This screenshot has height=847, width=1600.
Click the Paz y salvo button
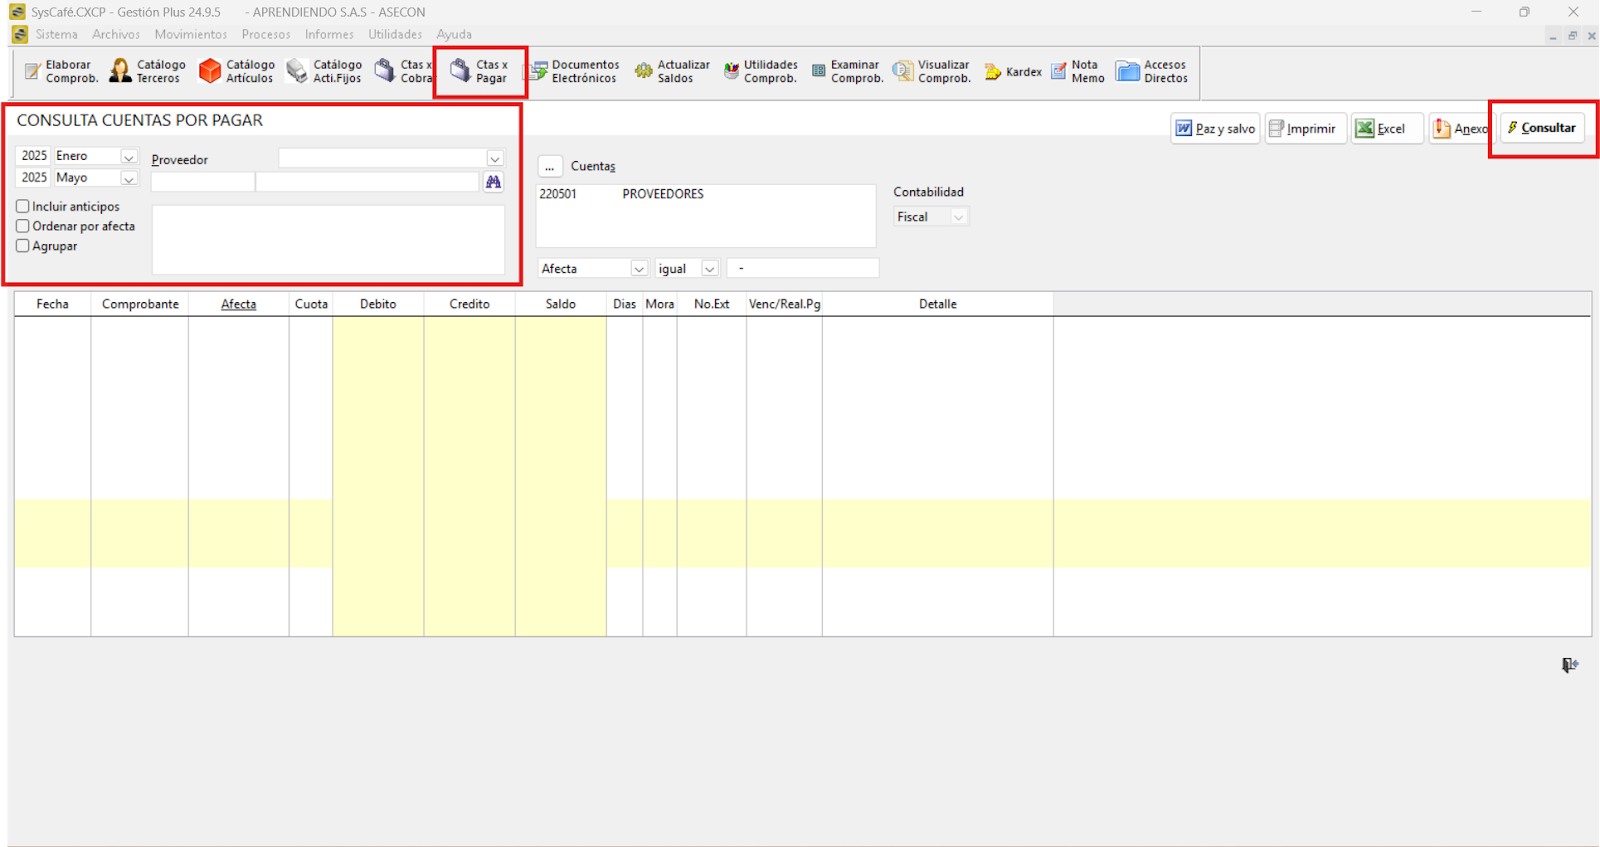(x=1215, y=129)
